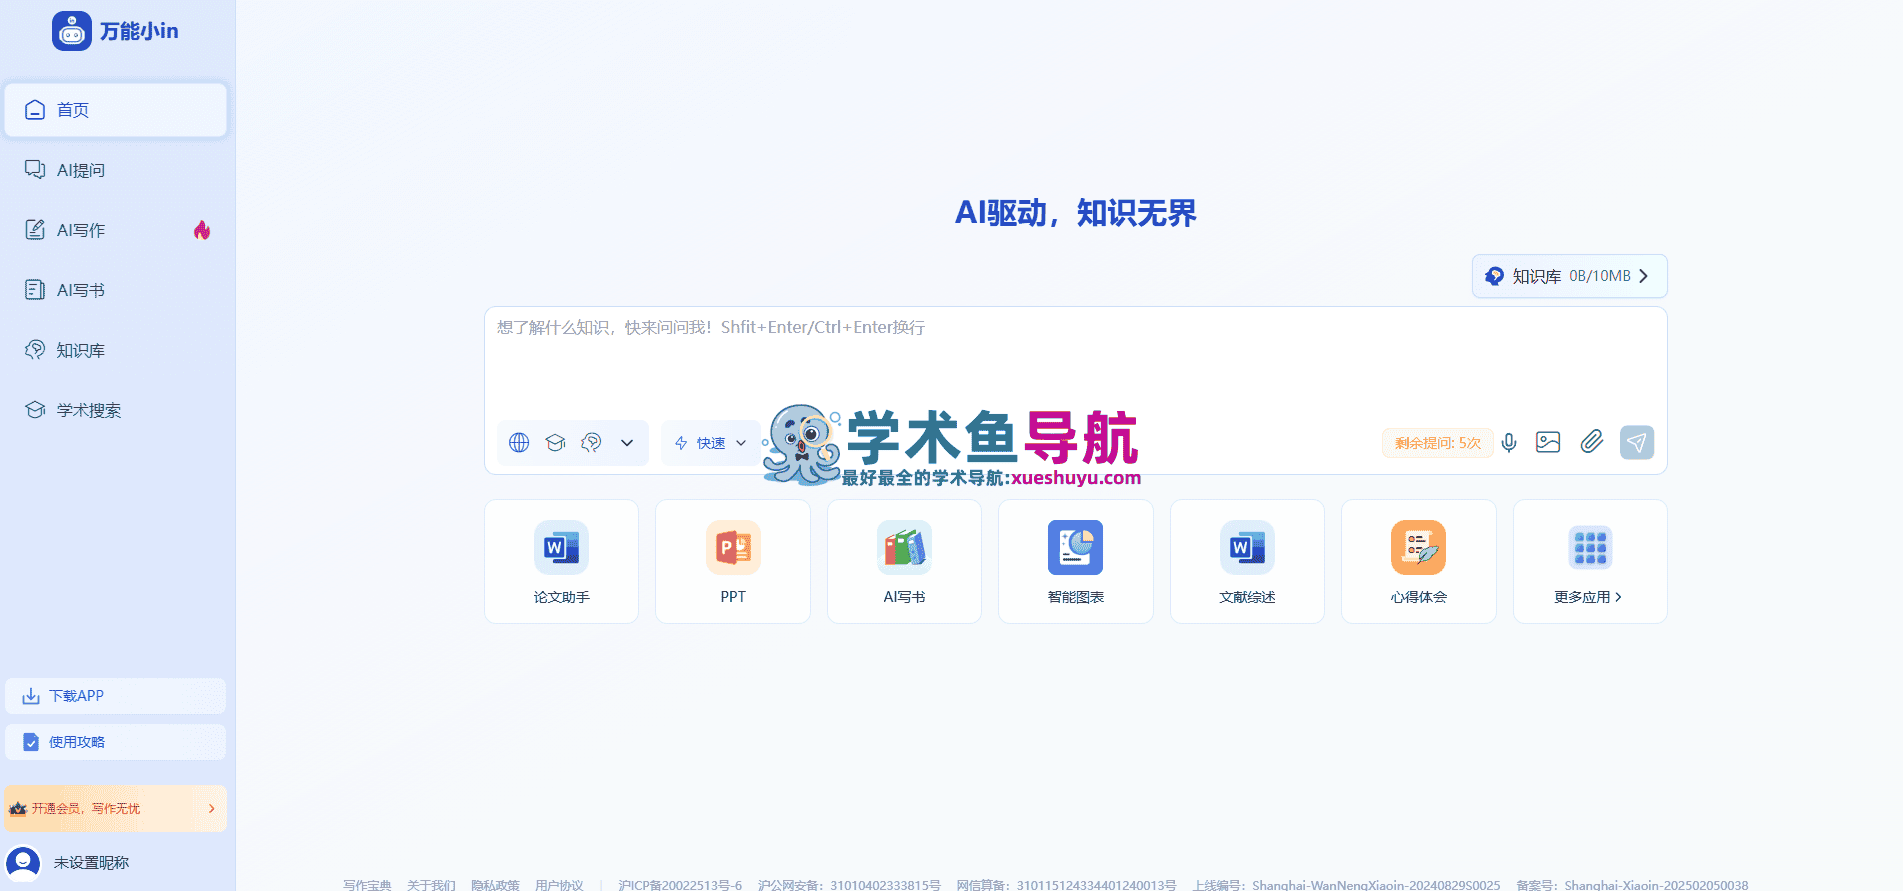The image size is (1903, 891).
Task: Go to the 学术搜索 sidebar item
Action: click(x=116, y=410)
